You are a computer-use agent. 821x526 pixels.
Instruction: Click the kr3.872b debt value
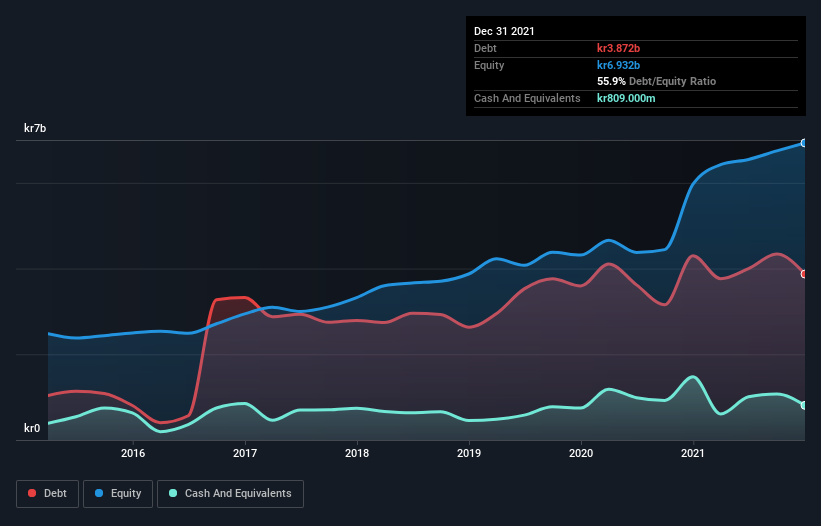[618, 48]
